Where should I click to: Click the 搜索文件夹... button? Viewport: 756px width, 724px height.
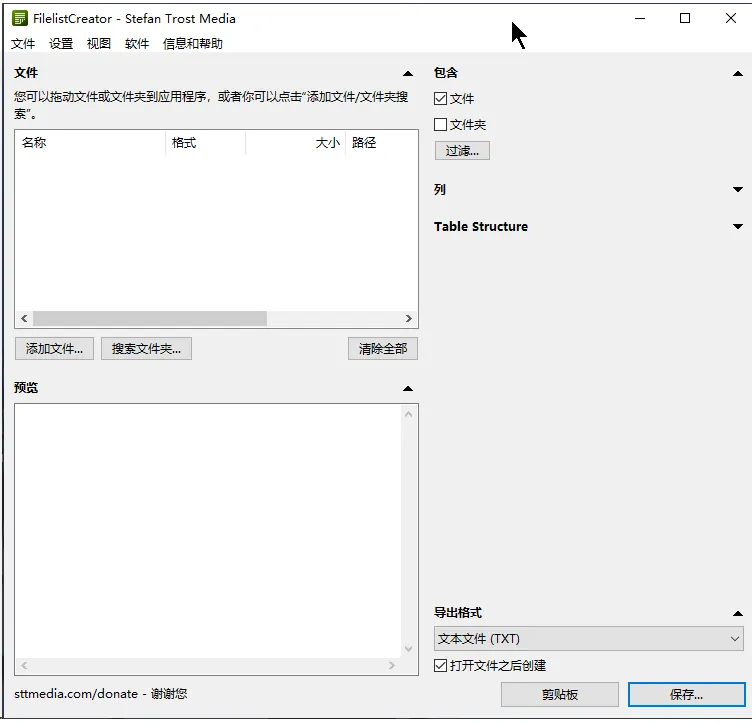pos(146,349)
